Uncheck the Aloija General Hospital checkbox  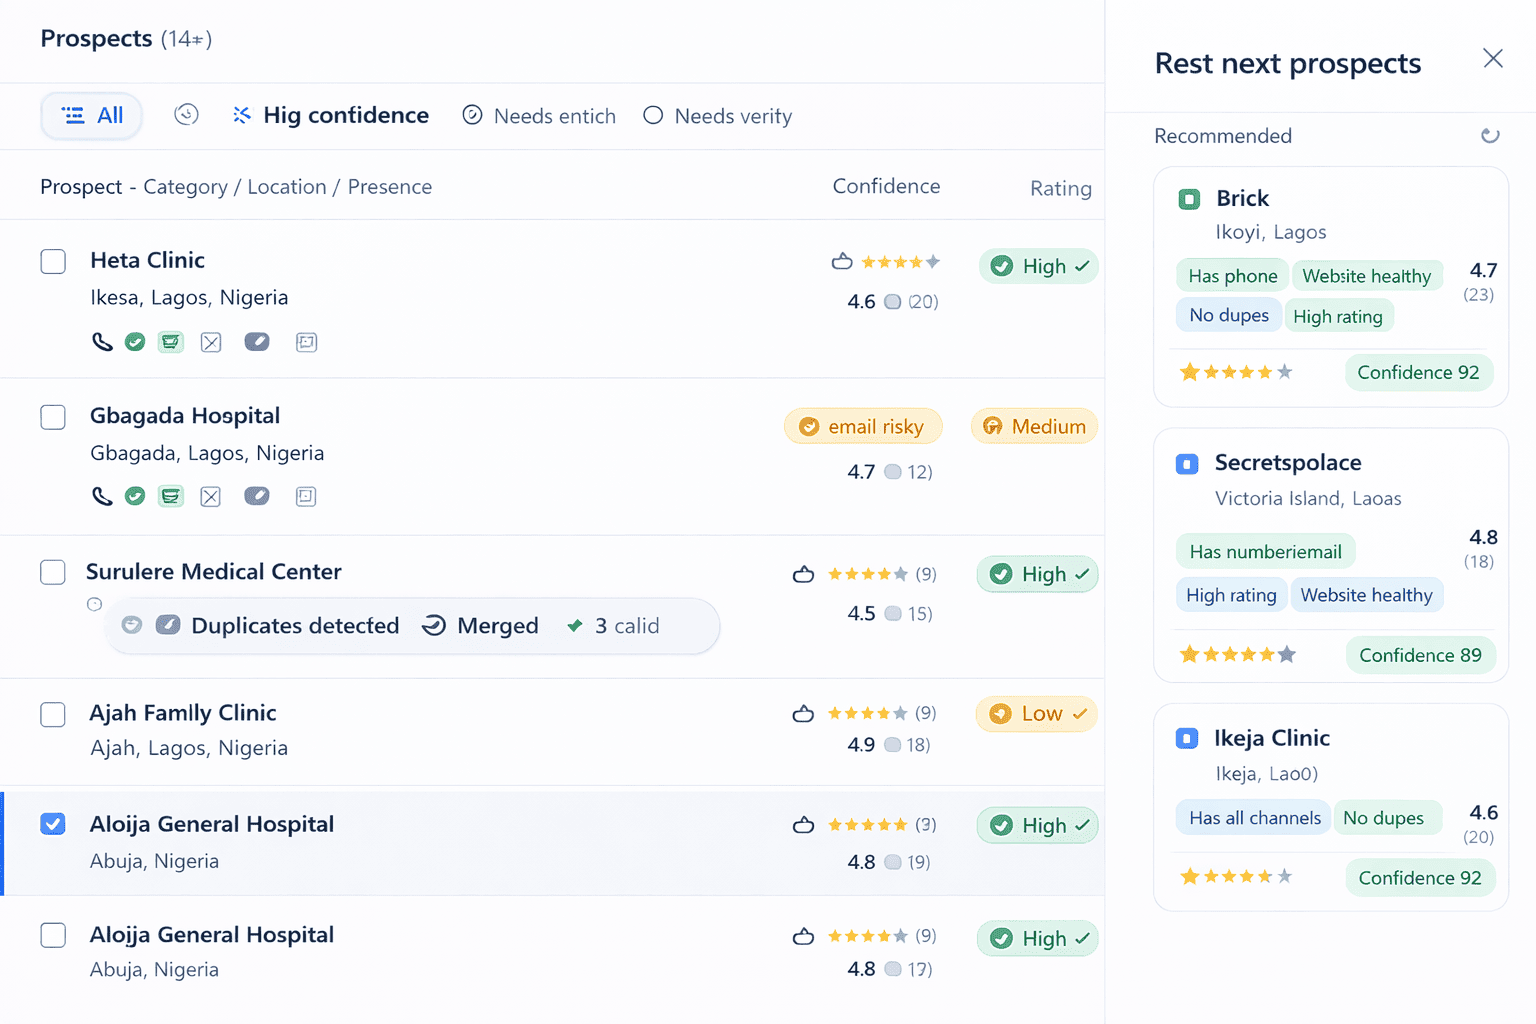53,824
